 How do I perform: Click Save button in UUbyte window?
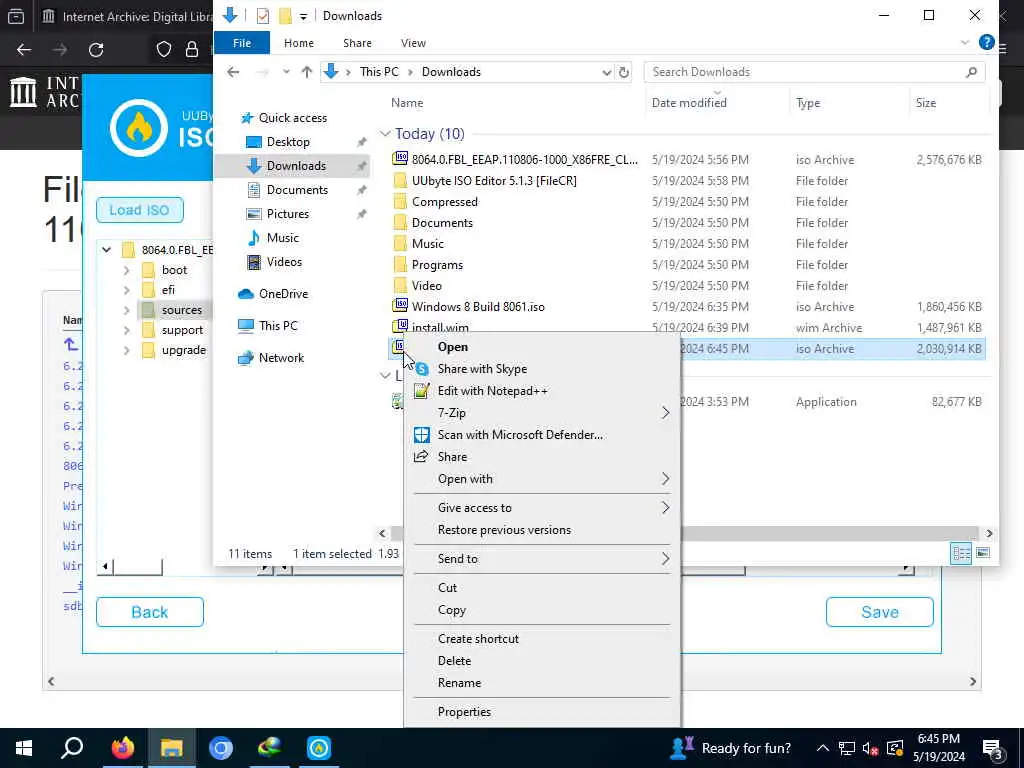880,613
